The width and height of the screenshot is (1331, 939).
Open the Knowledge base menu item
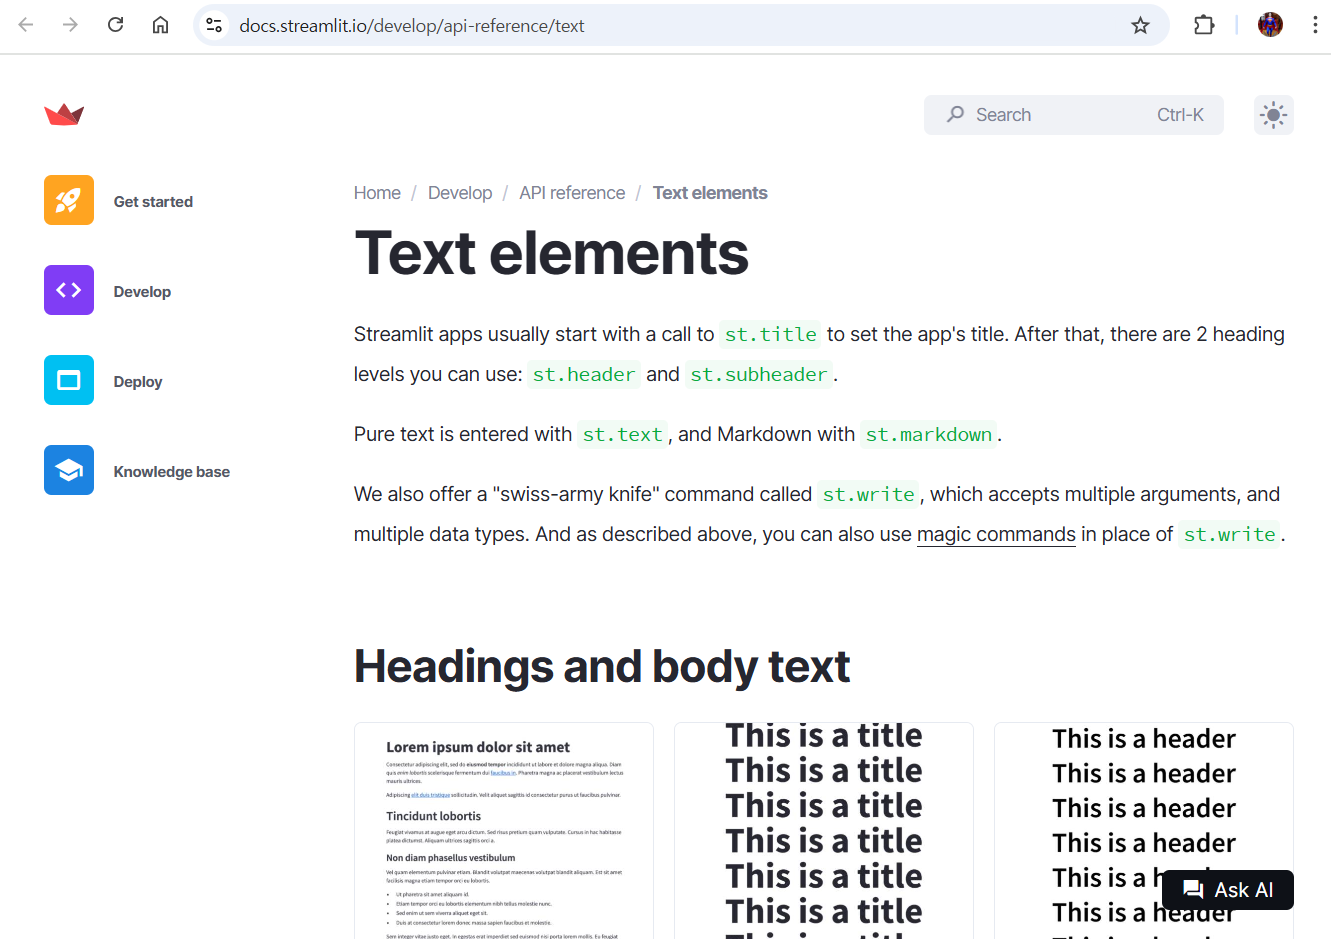[x=172, y=471]
